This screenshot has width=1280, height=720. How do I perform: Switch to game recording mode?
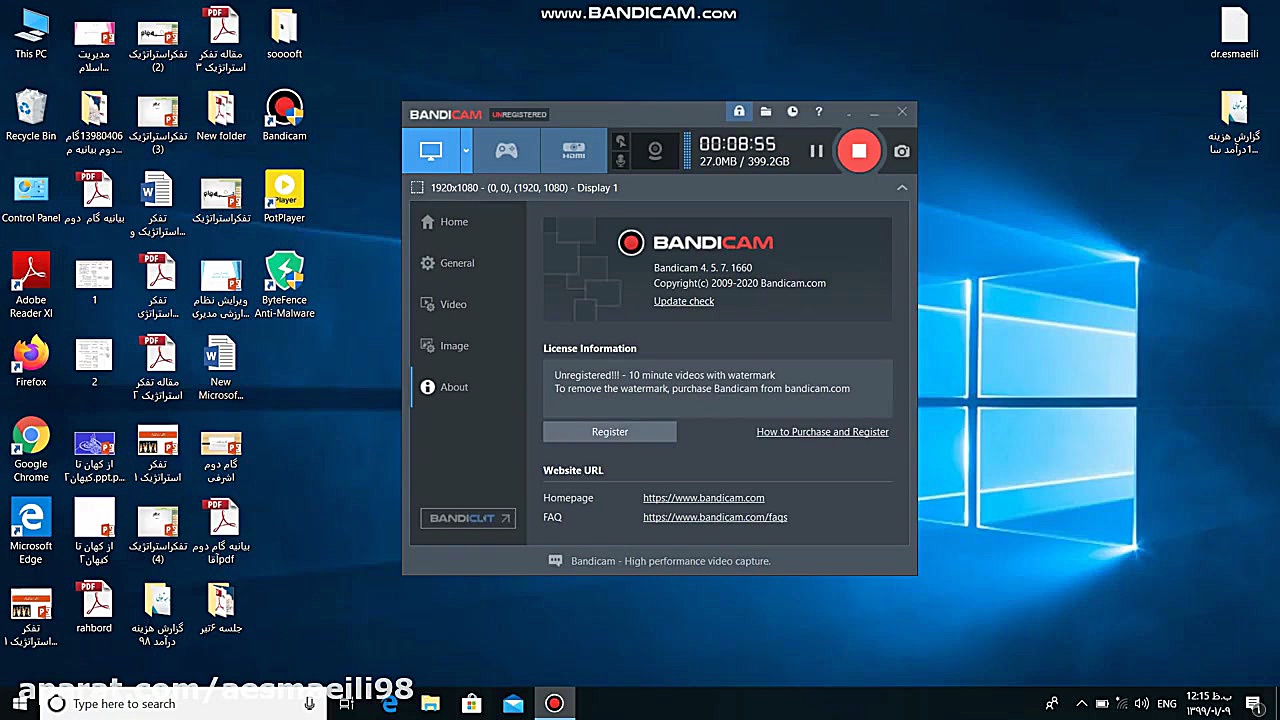(507, 151)
